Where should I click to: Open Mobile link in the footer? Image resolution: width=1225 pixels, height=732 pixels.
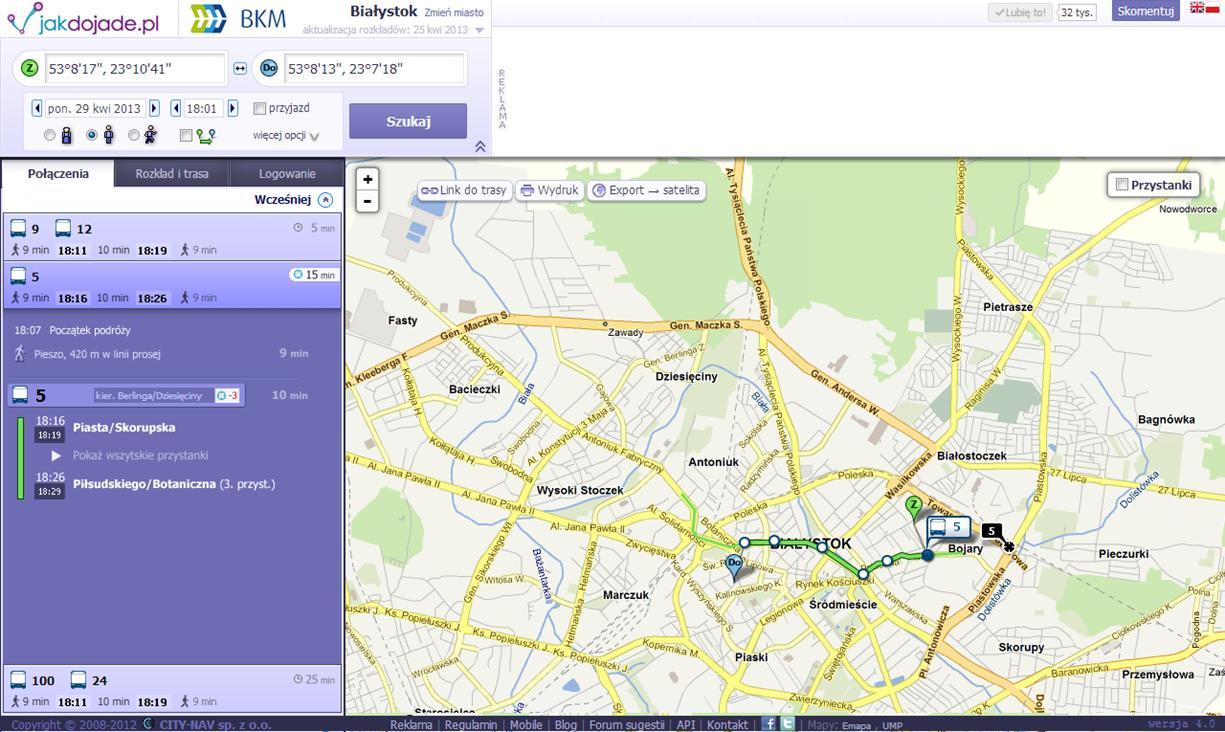coord(526,724)
